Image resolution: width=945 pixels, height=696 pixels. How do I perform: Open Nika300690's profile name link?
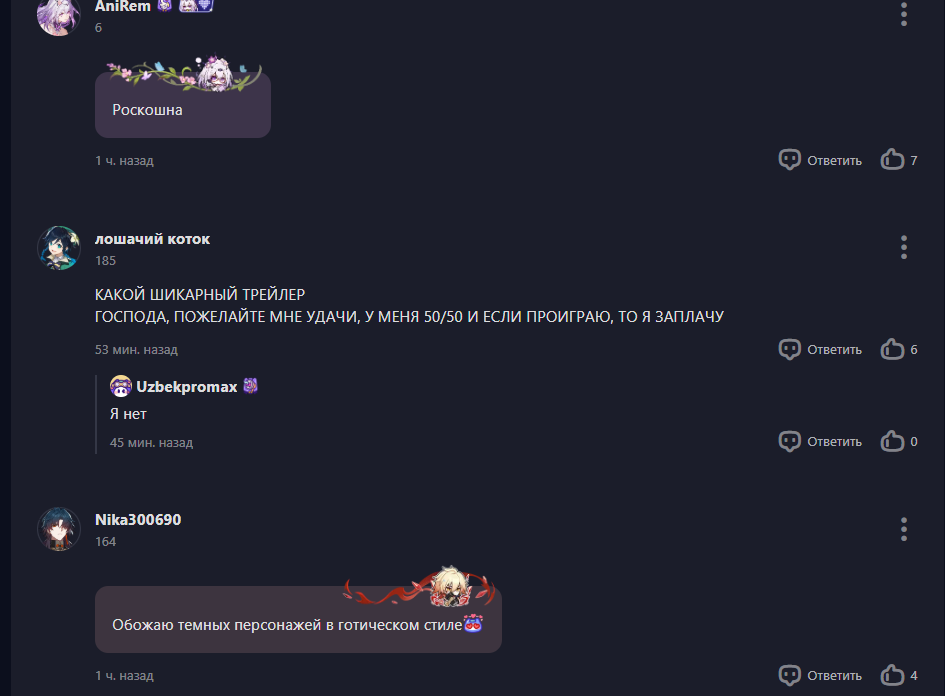click(x=138, y=519)
